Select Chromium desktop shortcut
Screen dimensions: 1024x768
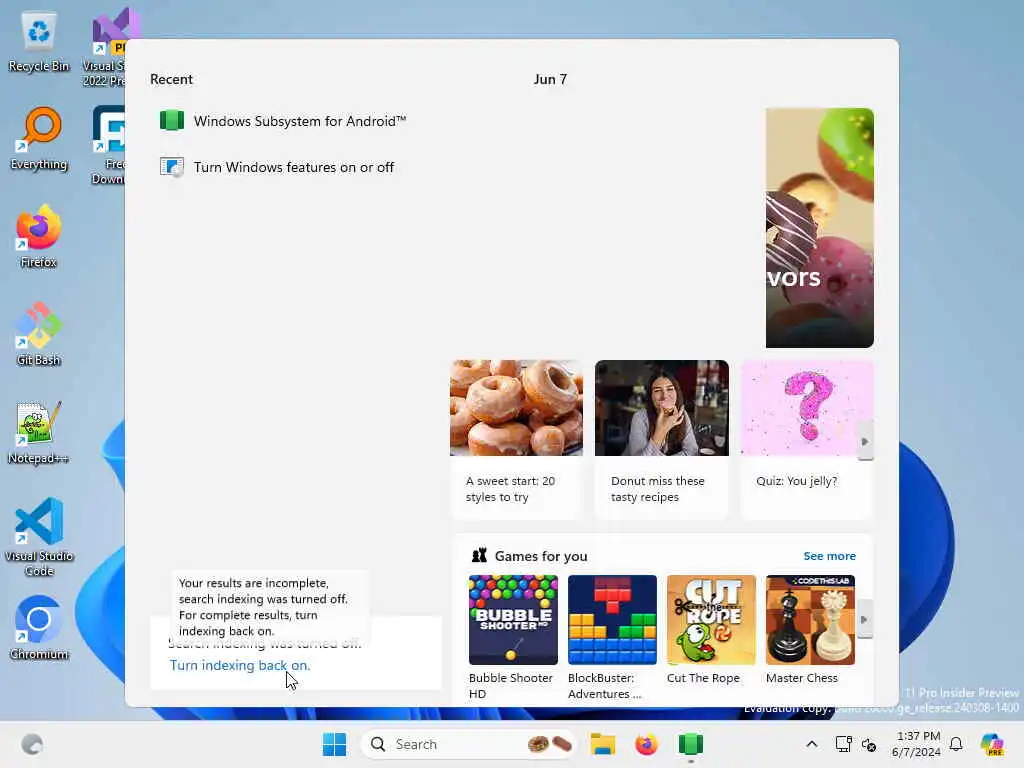[x=39, y=628]
